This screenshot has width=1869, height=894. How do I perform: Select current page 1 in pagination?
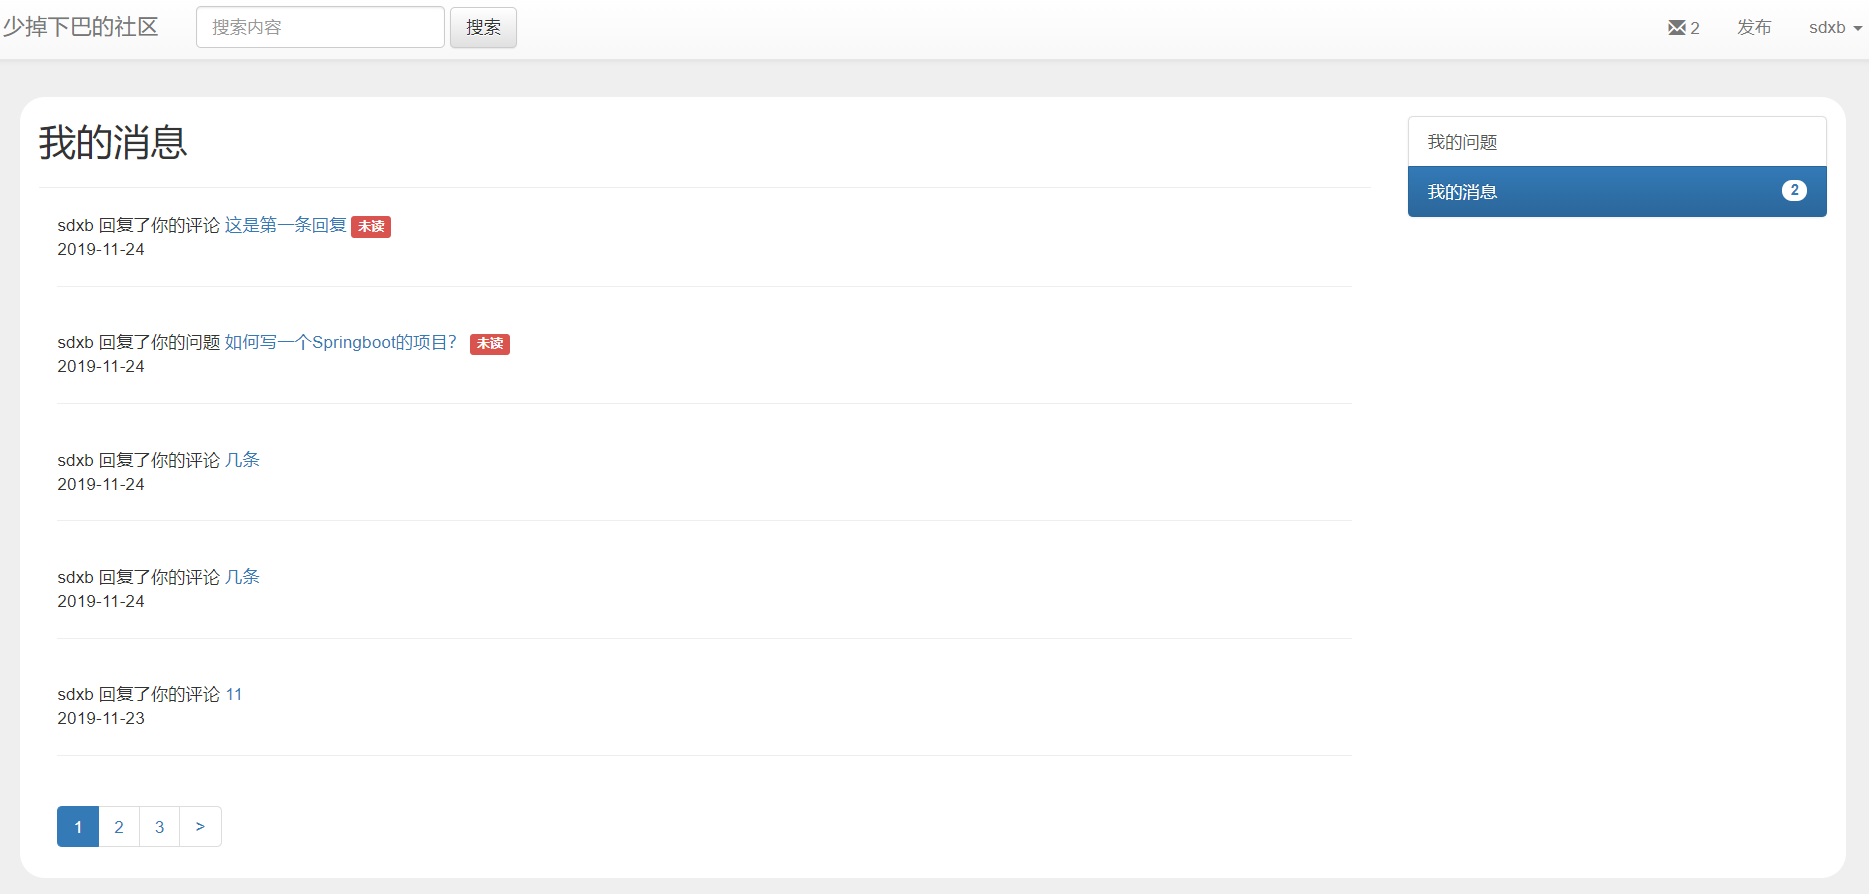click(x=78, y=827)
